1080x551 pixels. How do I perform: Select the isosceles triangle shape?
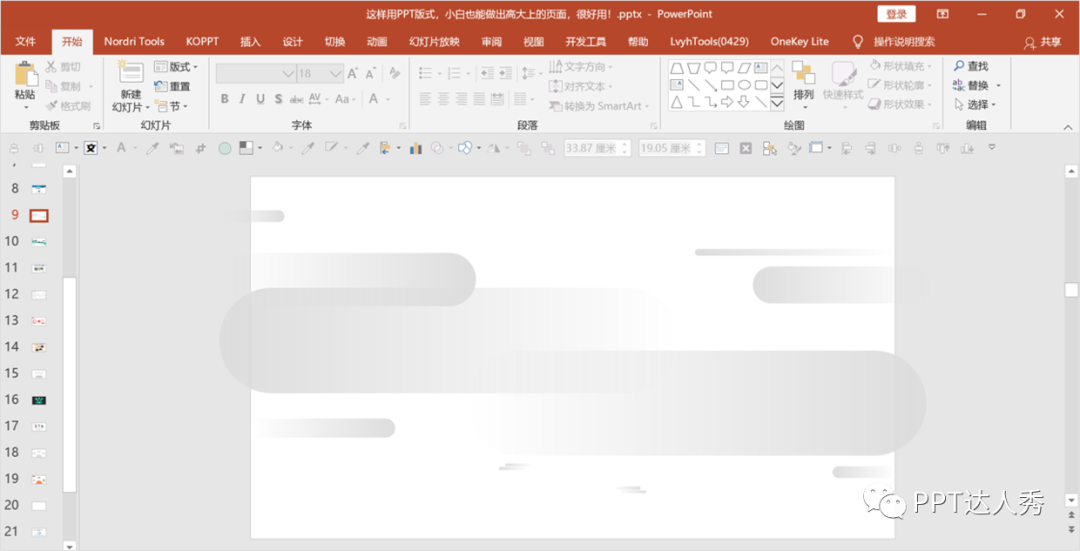pos(677,103)
